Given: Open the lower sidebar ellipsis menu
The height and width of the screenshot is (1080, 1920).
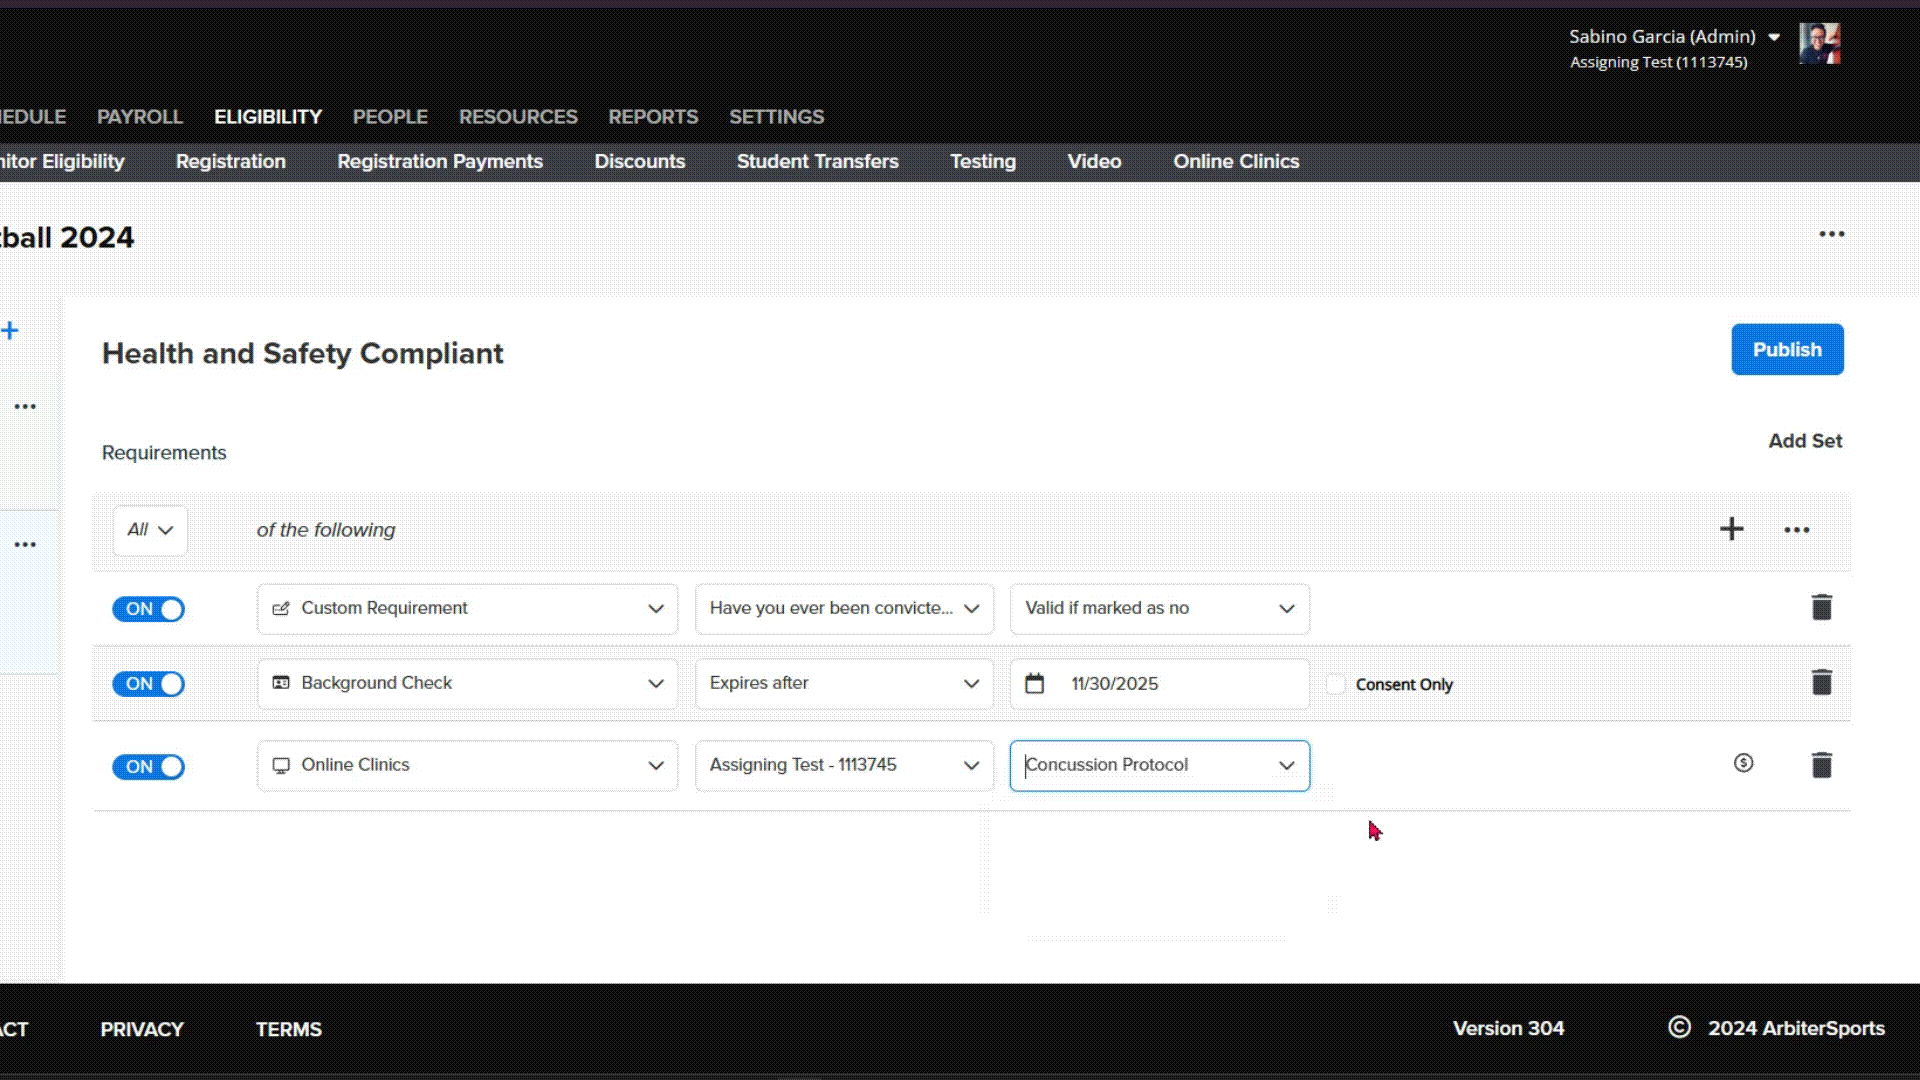Looking at the screenshot, I should tap(25, 544).
